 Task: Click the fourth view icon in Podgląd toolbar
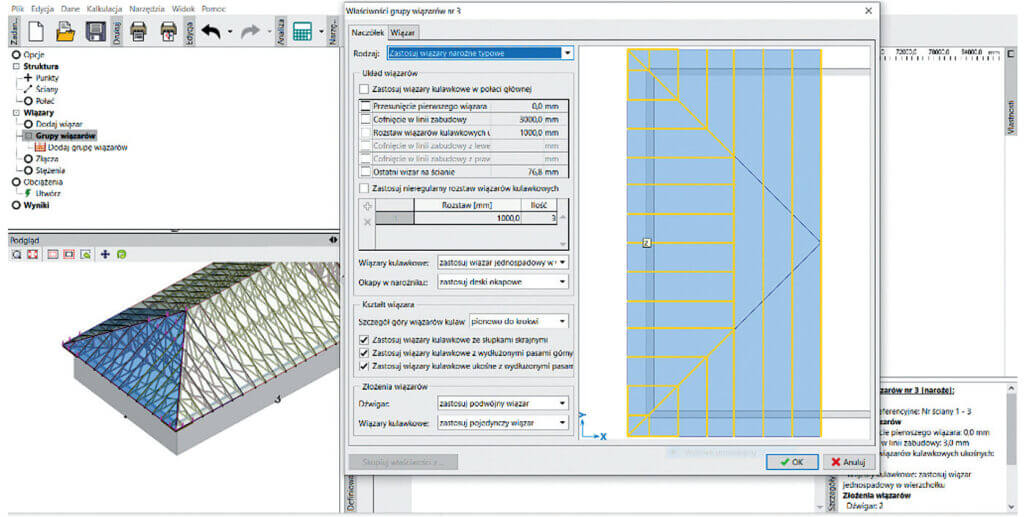(69, 255)
